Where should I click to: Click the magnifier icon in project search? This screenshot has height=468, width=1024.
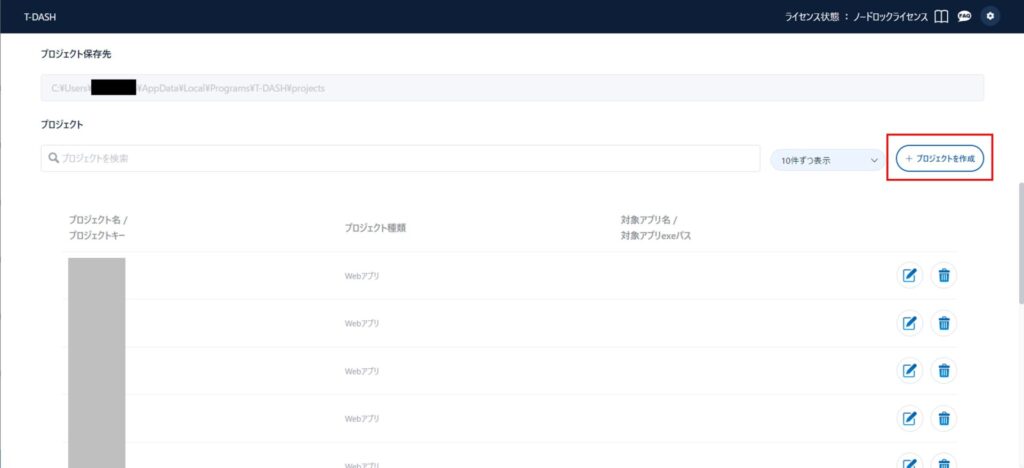click(x=53, y=158)
